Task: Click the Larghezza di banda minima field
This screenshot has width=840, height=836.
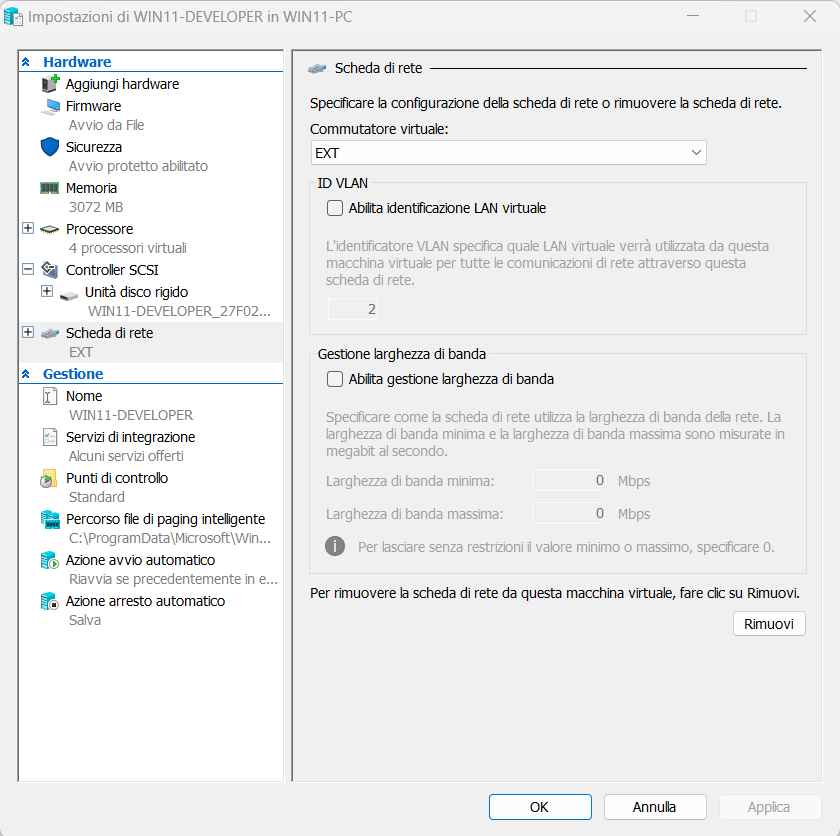Action: click(569, 480)
